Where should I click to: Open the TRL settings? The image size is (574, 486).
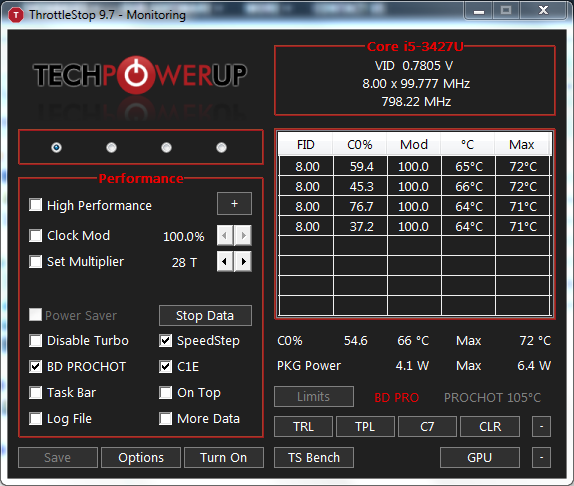(303, 426)
